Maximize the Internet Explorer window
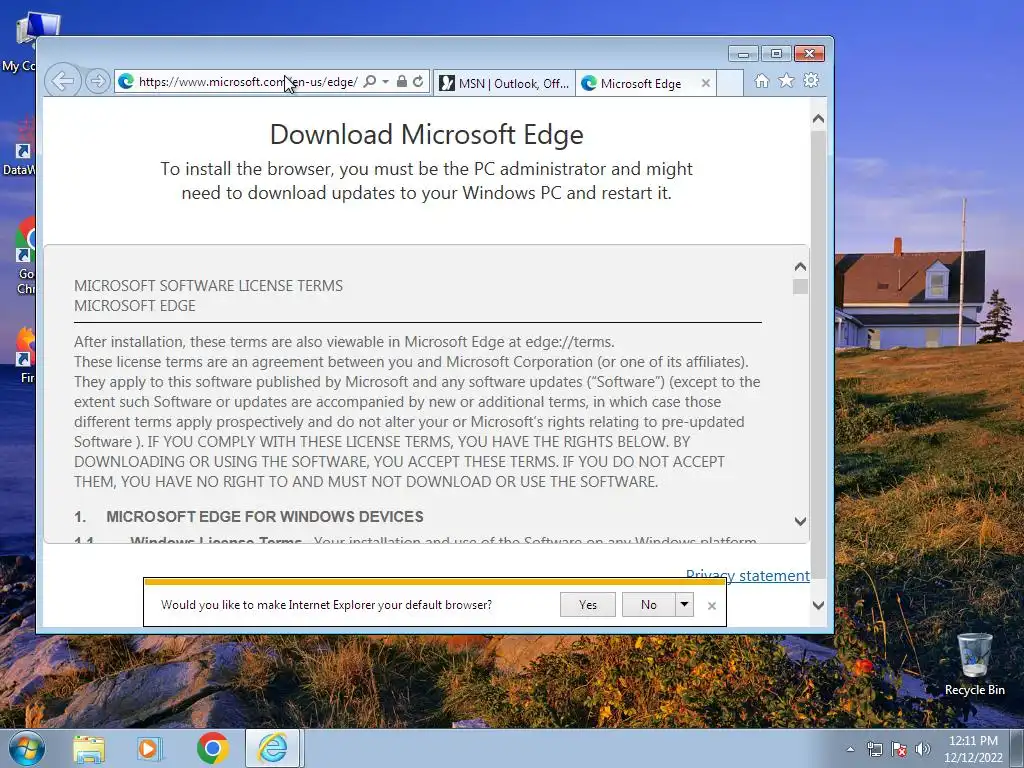 click(x=776, y=54)
